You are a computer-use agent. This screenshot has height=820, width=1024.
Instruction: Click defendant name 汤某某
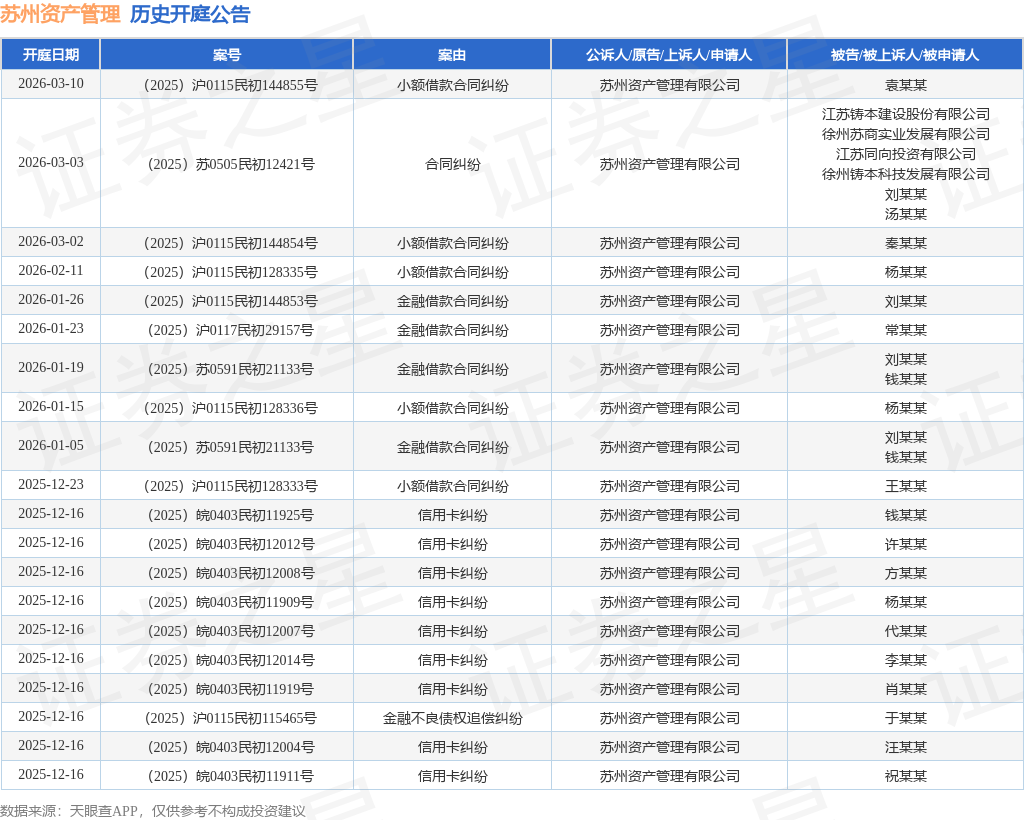click(x=906, y=214)
